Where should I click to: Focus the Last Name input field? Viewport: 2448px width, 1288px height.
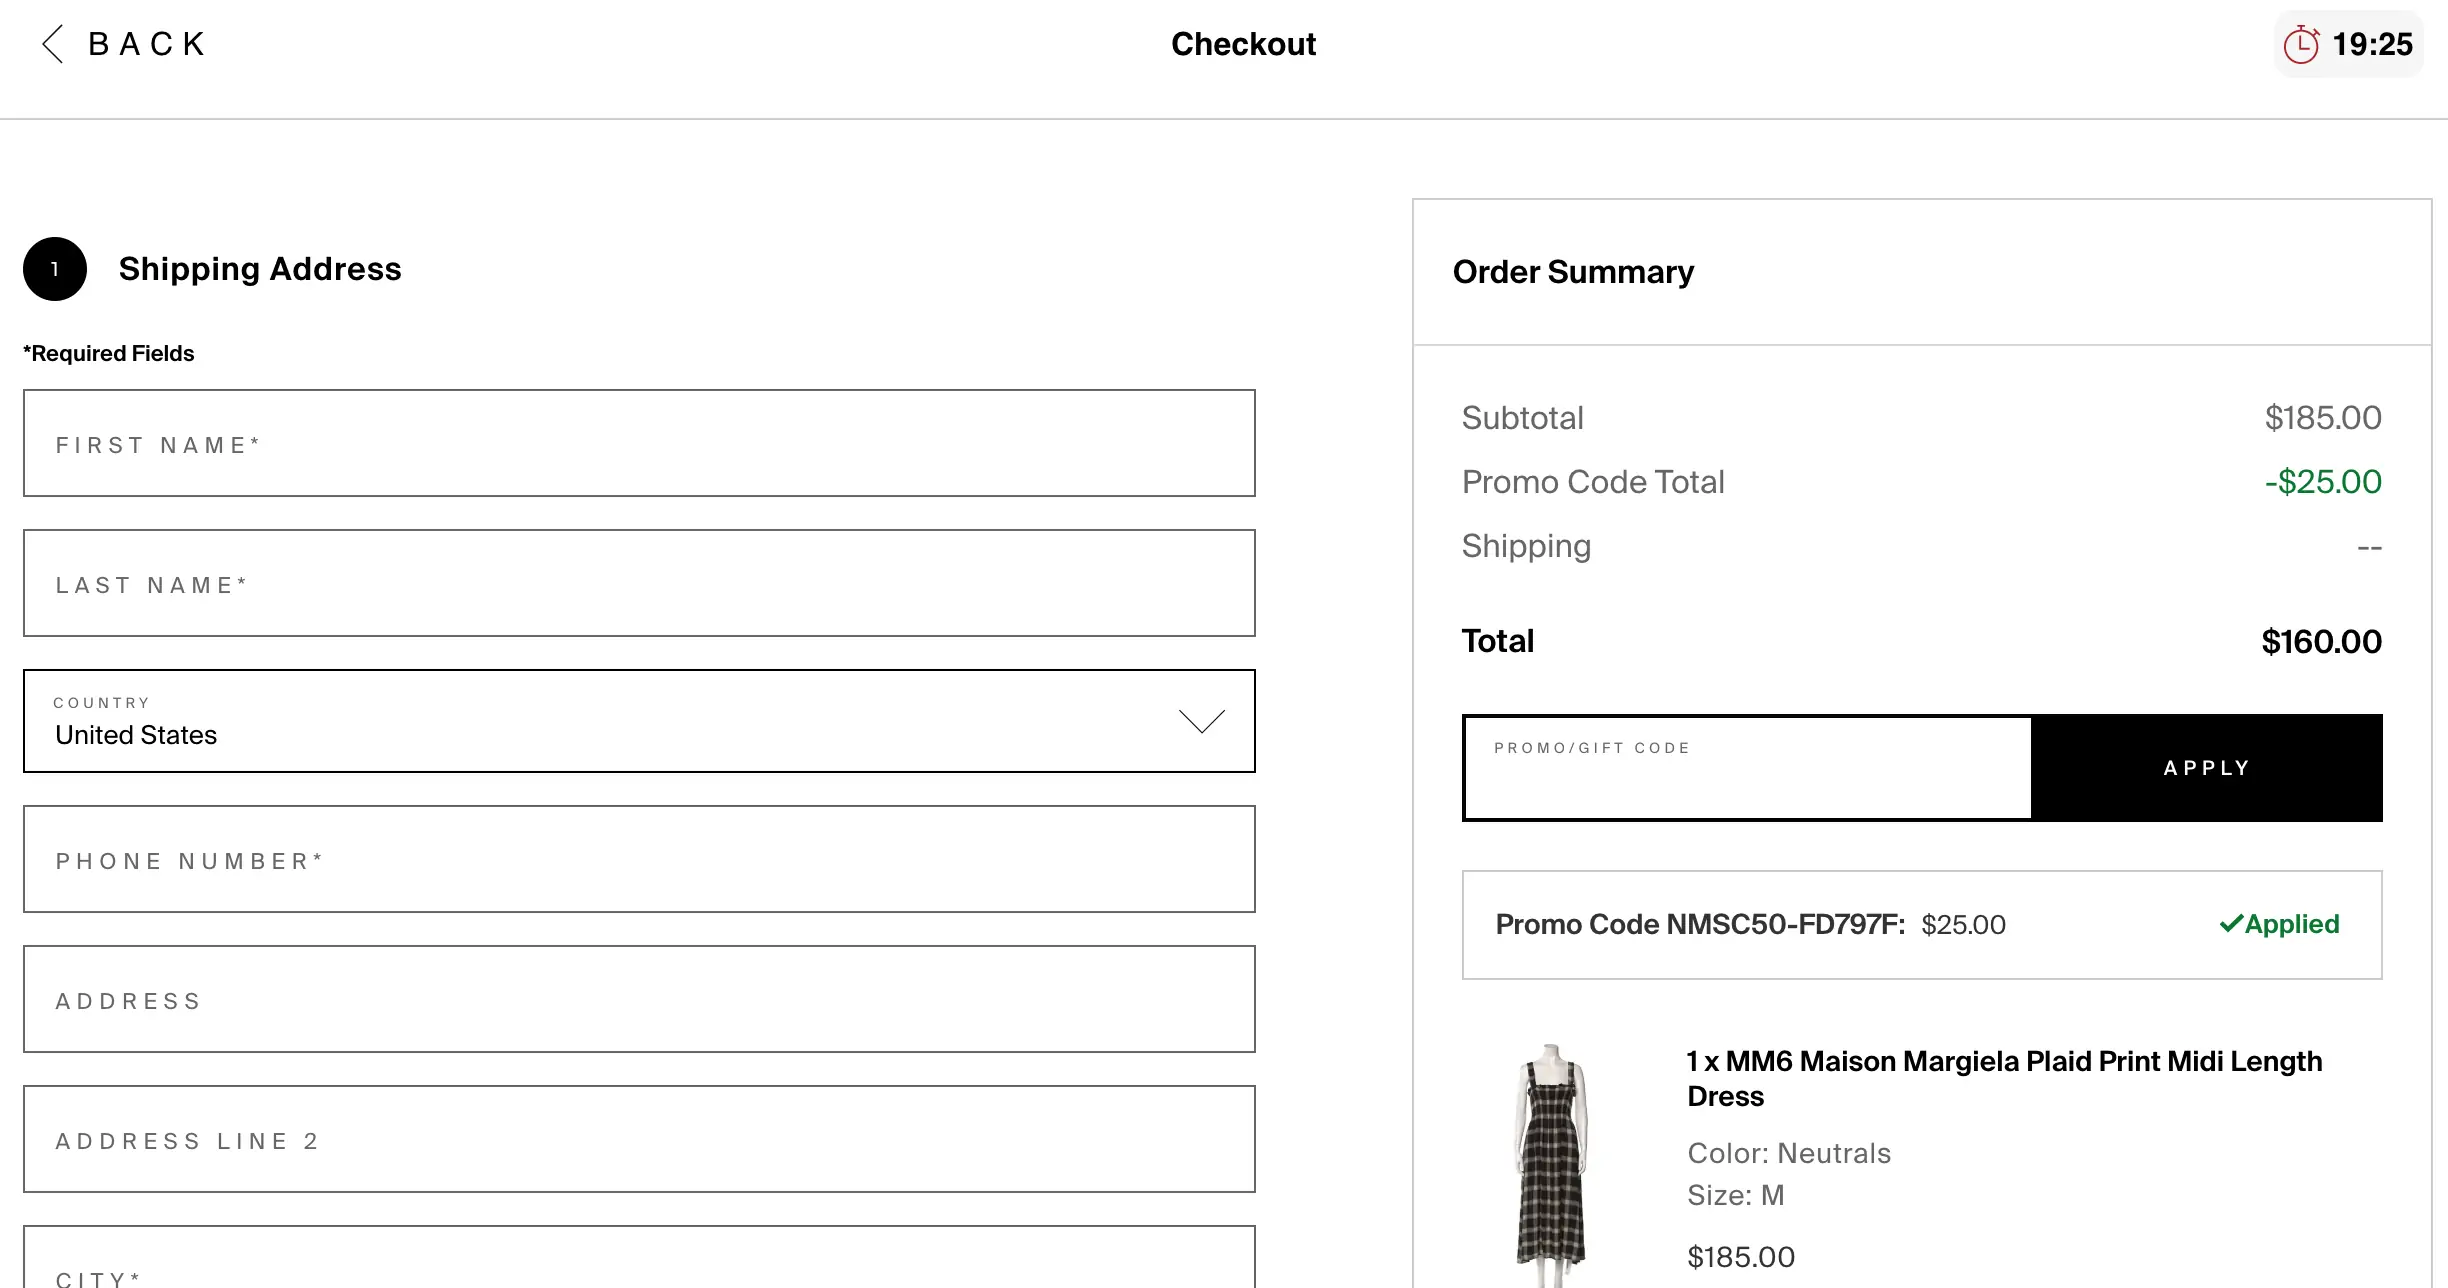[639, 584]
